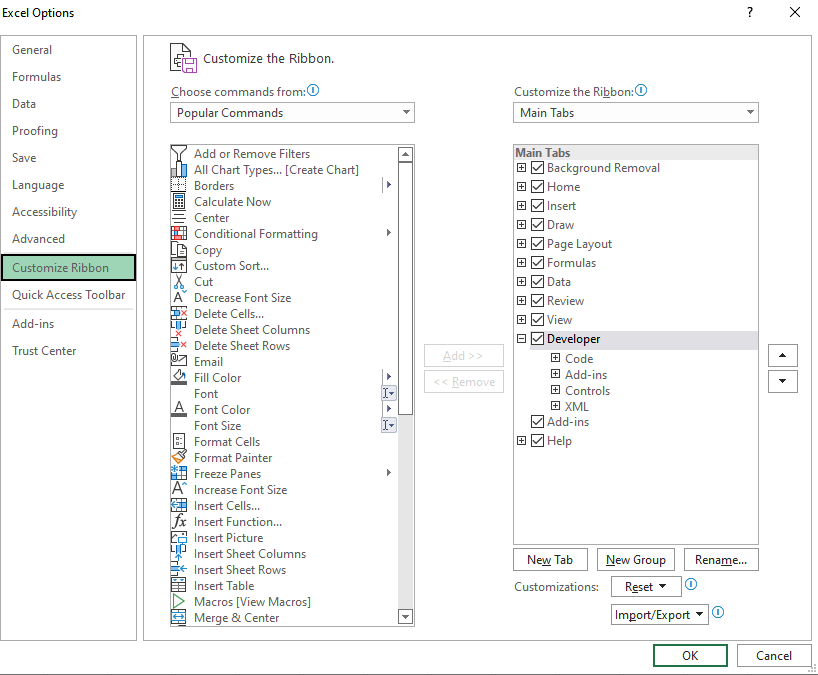Toggle the Review tab checkbox

click(537, 300)
